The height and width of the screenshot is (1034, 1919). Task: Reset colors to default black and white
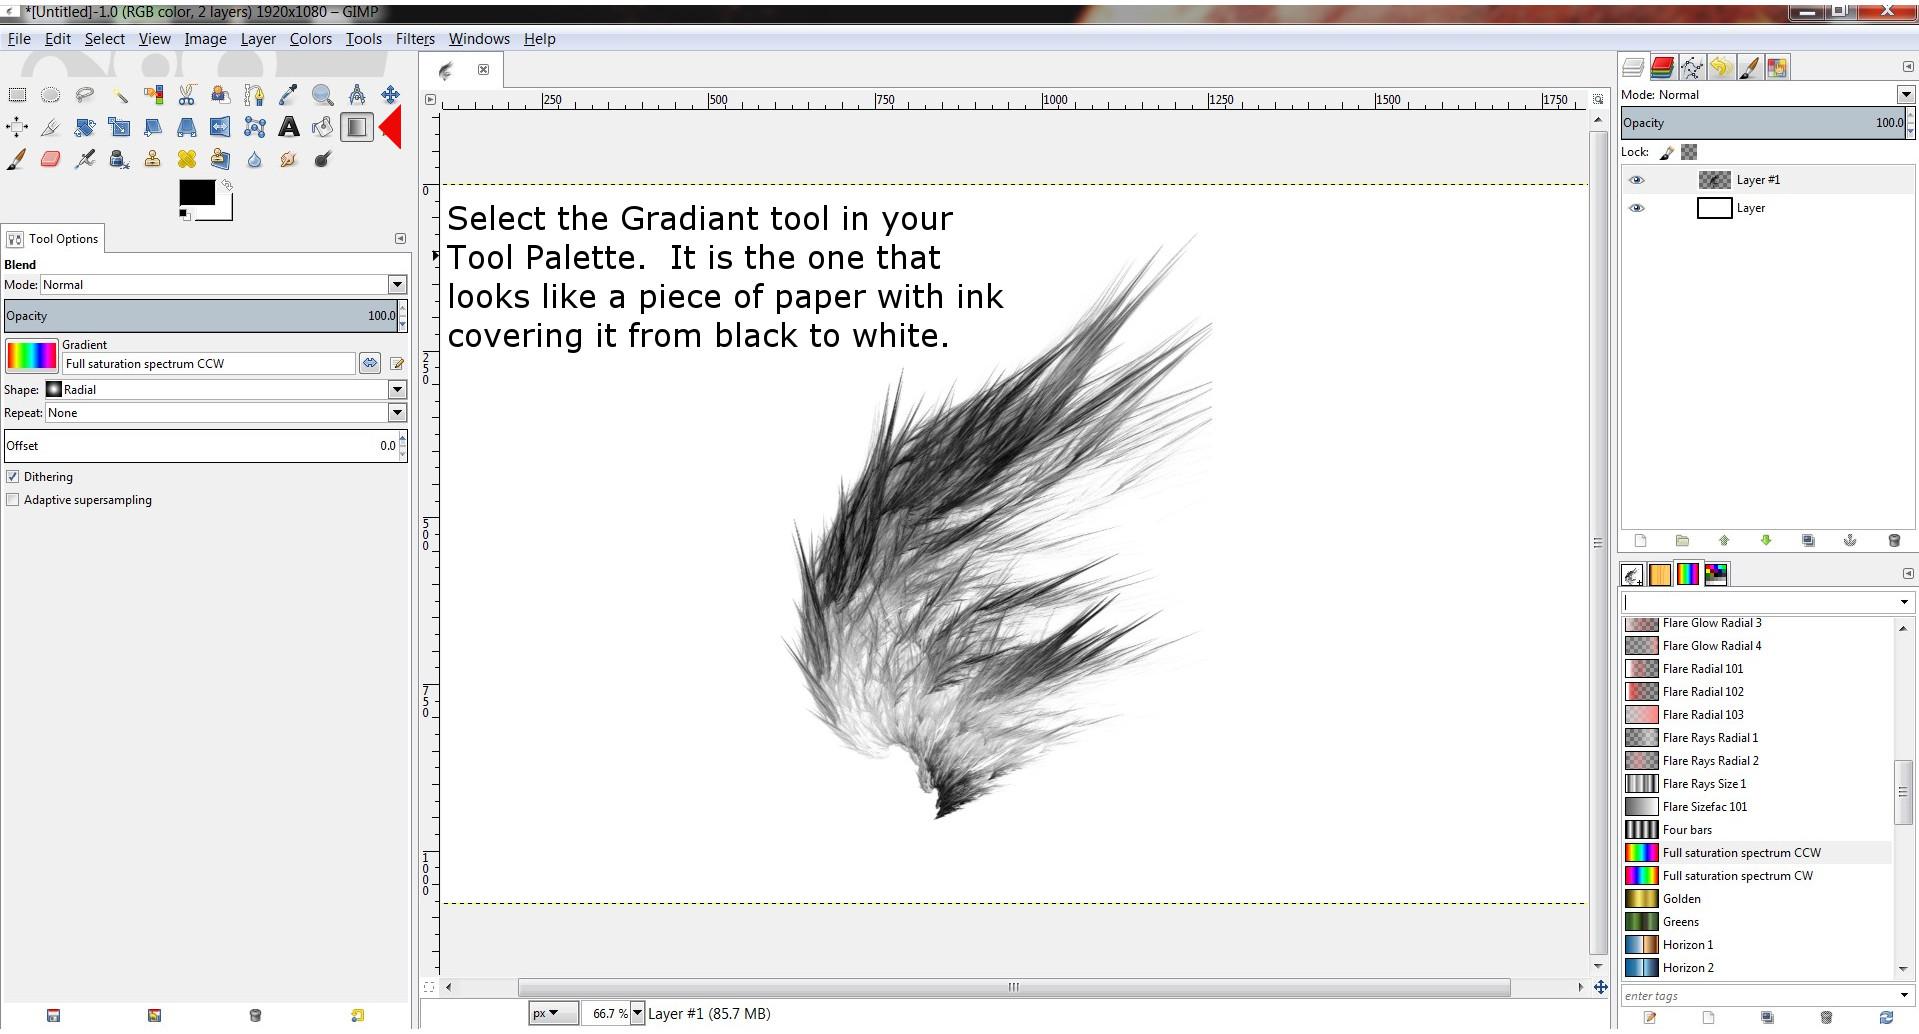pos(184,215)
